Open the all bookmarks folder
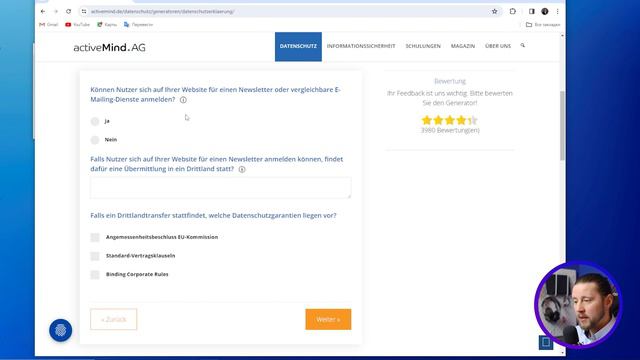 tap(543, 24)
